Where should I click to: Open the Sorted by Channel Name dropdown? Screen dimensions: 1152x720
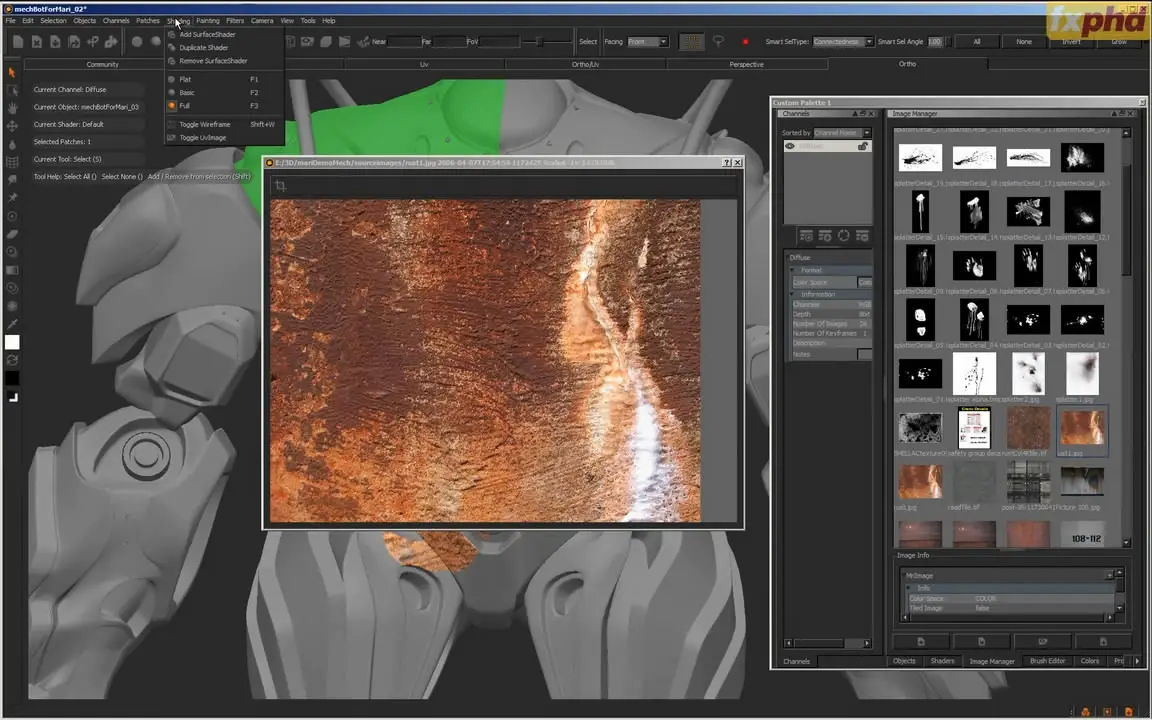pyautogui.click(x=841, y=133)
